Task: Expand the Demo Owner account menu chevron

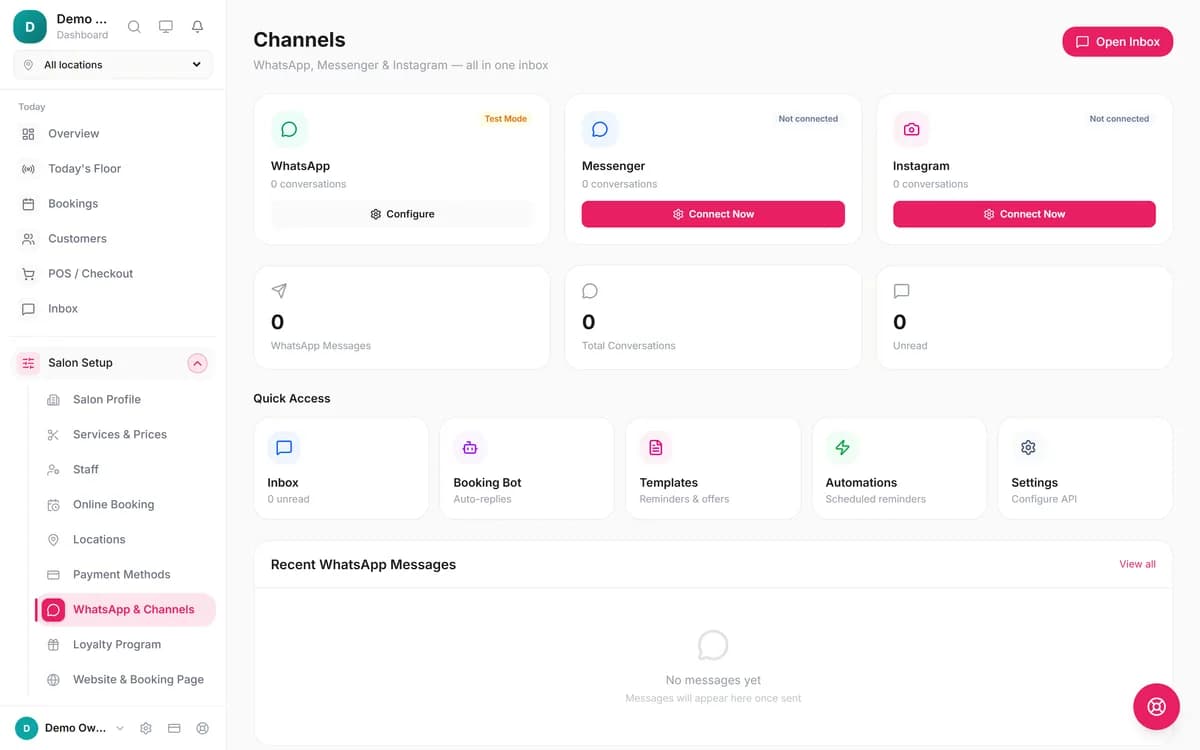Action: [120, 729]
